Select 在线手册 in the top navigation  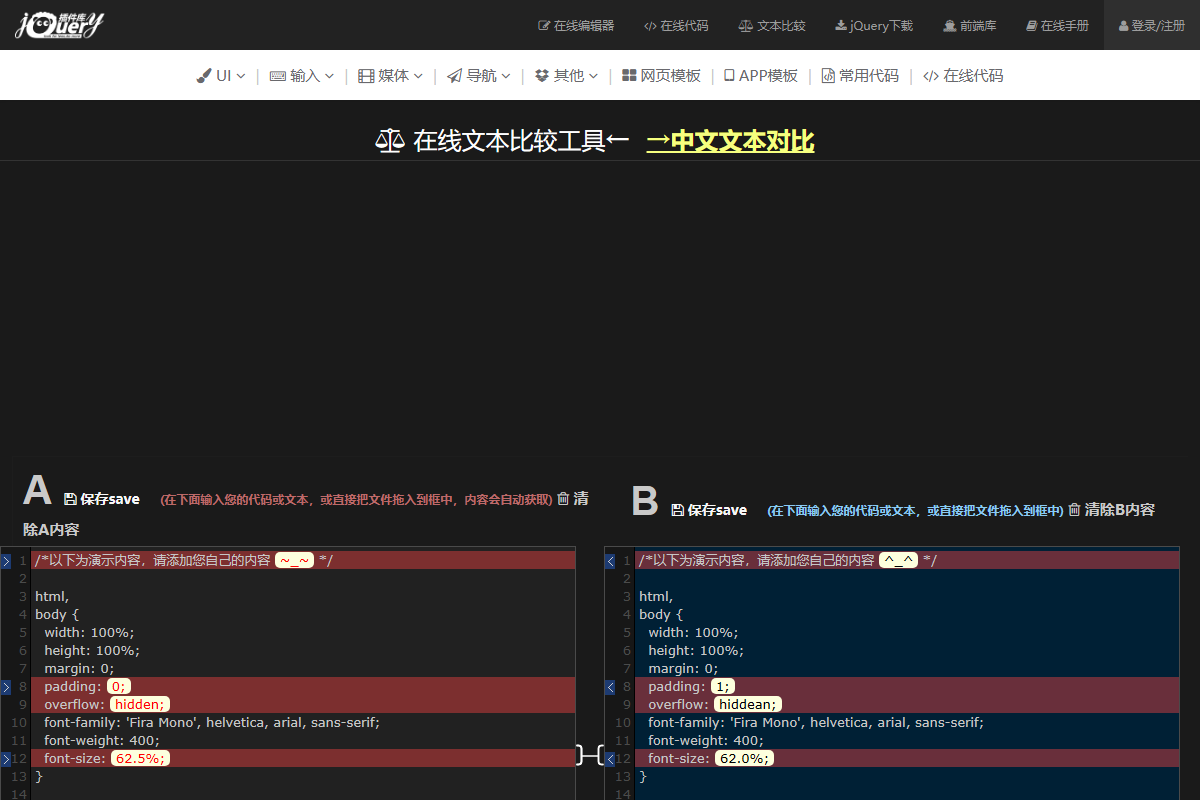[1056, 25]
